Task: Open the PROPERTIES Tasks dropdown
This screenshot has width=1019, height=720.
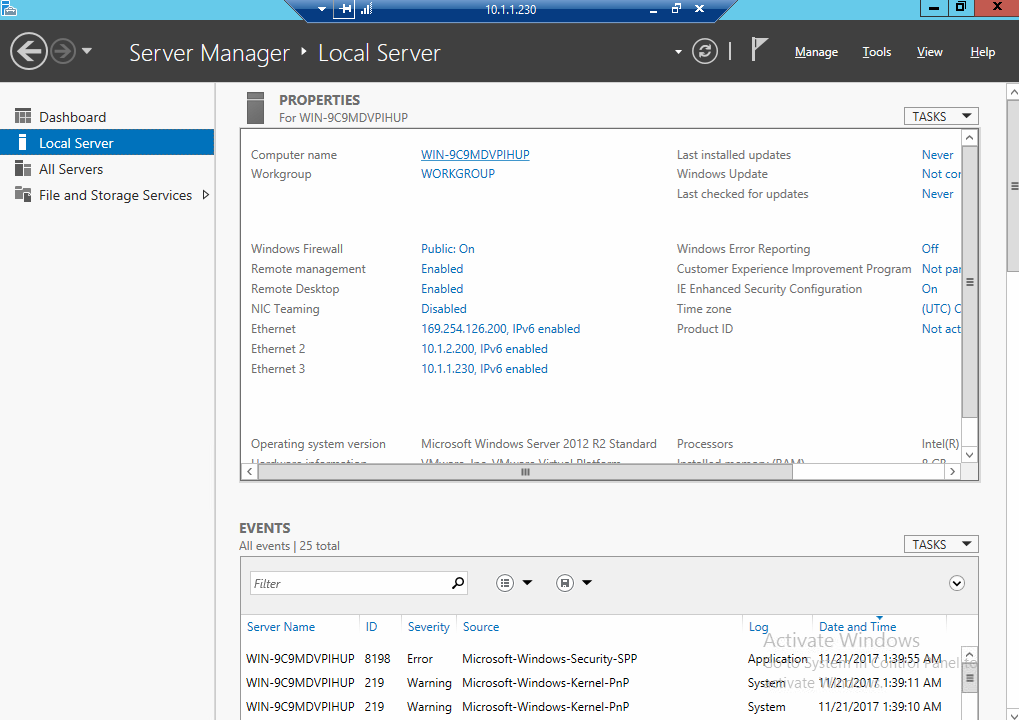Action: click(x=939, y=115)
